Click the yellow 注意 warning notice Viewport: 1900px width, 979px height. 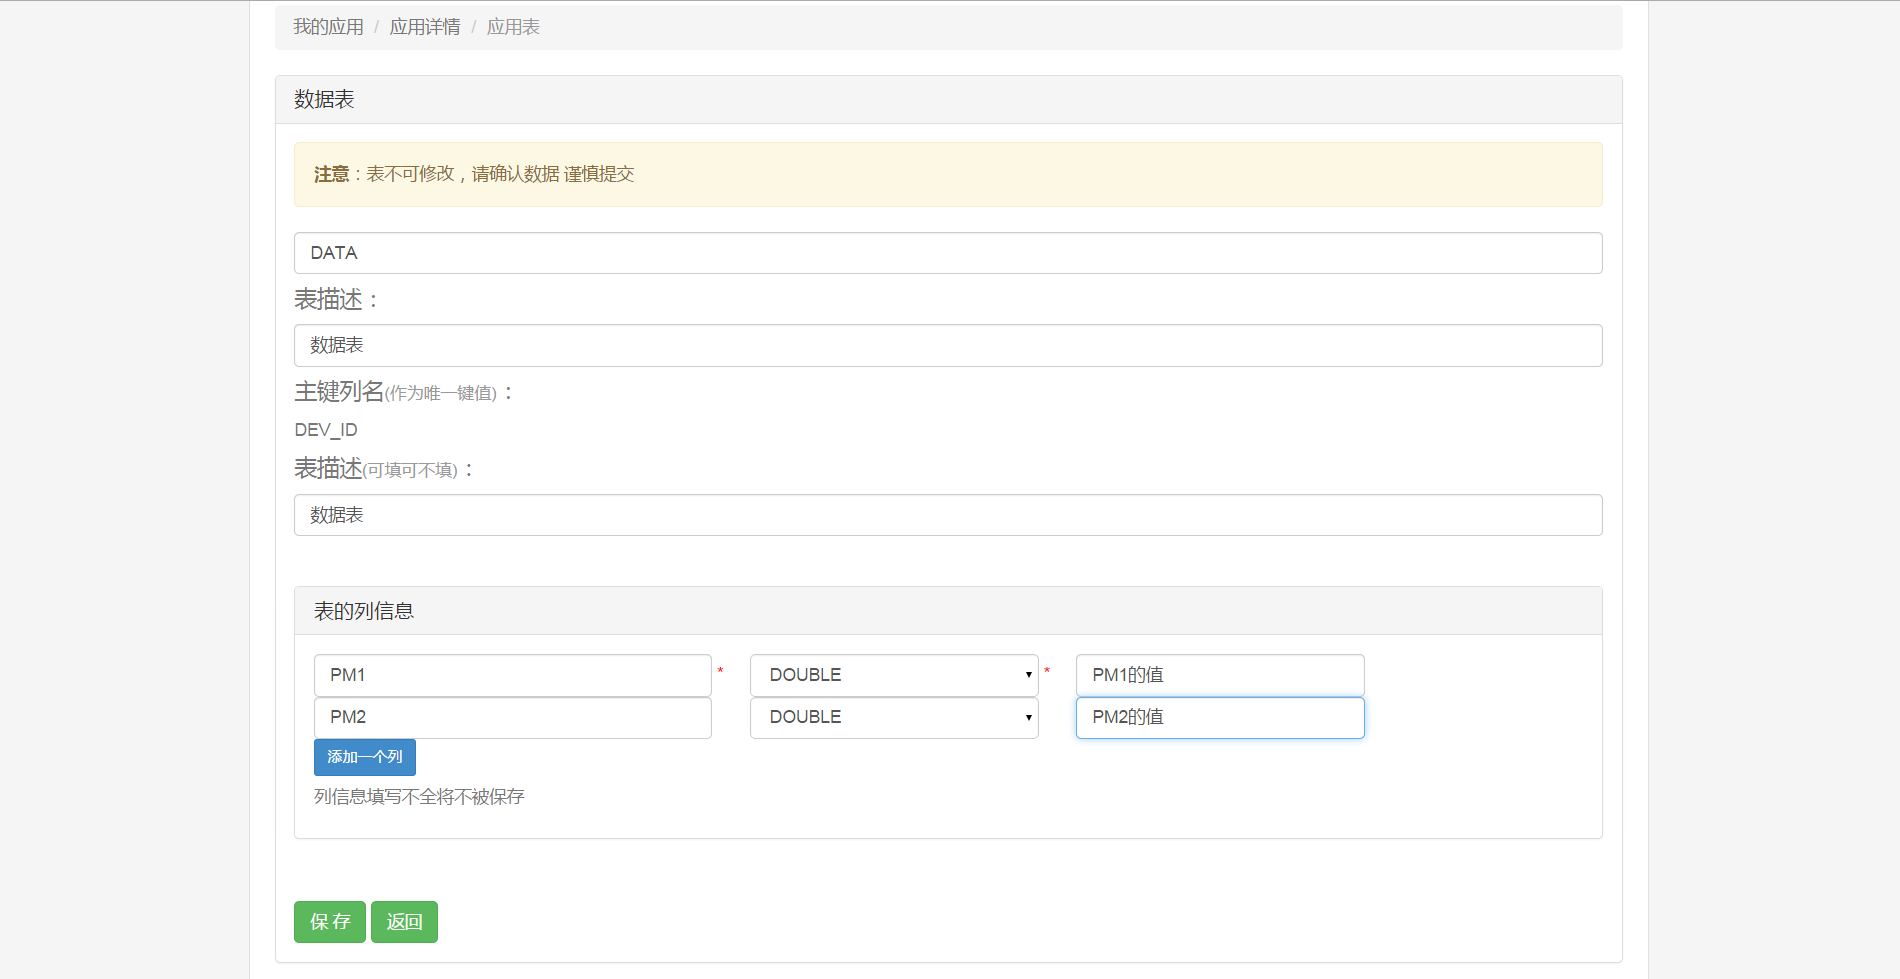[947, 175]
